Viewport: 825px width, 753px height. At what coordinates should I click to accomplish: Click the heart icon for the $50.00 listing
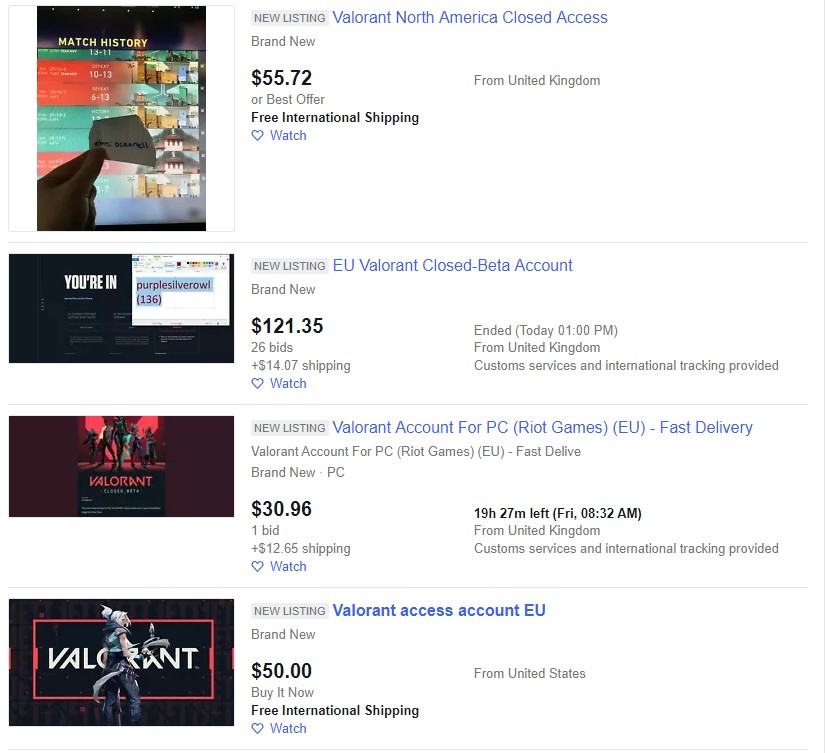click(x=257, y=729)
